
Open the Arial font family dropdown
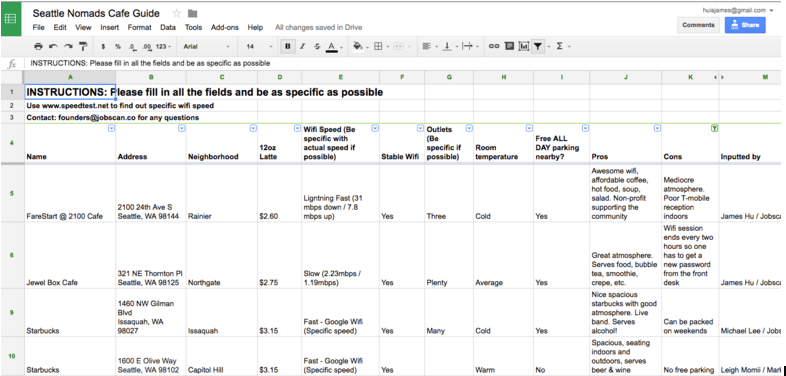point(206,46)
